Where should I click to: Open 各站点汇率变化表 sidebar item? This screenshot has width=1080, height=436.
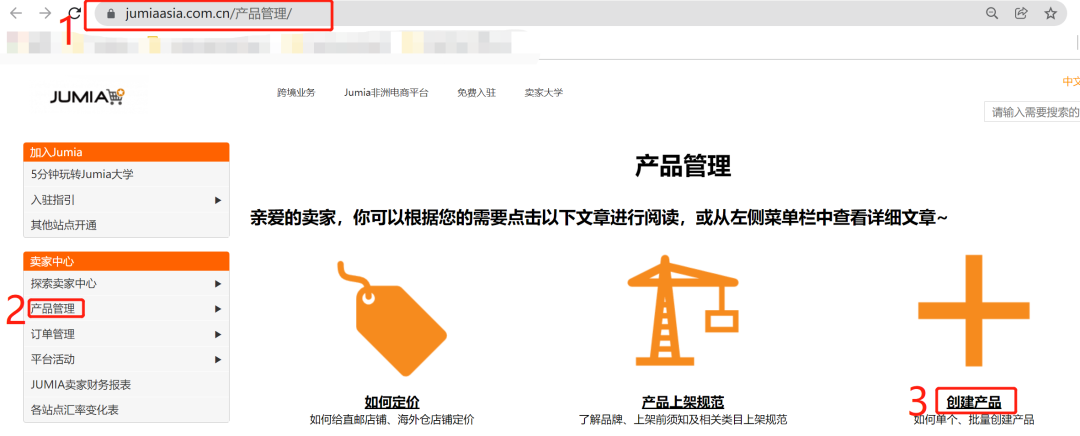[x=126, y=410]
